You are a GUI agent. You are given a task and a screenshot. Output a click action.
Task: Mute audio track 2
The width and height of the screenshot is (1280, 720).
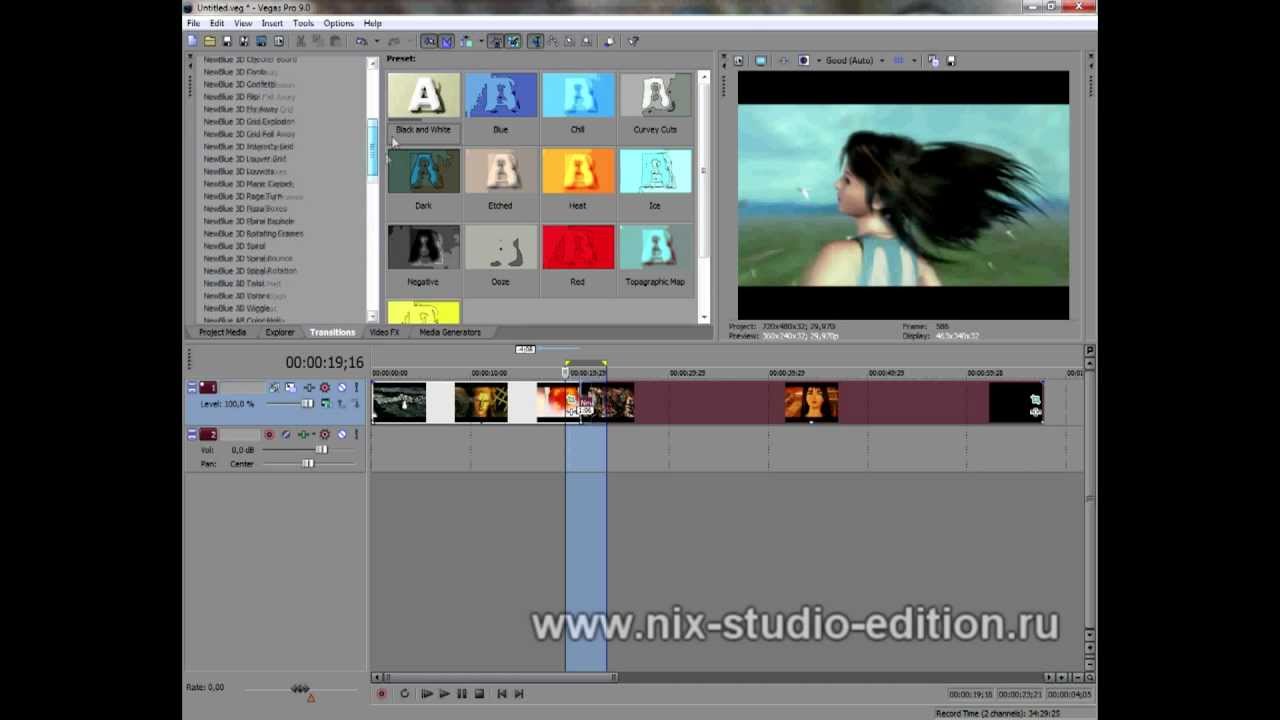pyautogui.click(x=342, y=434)
